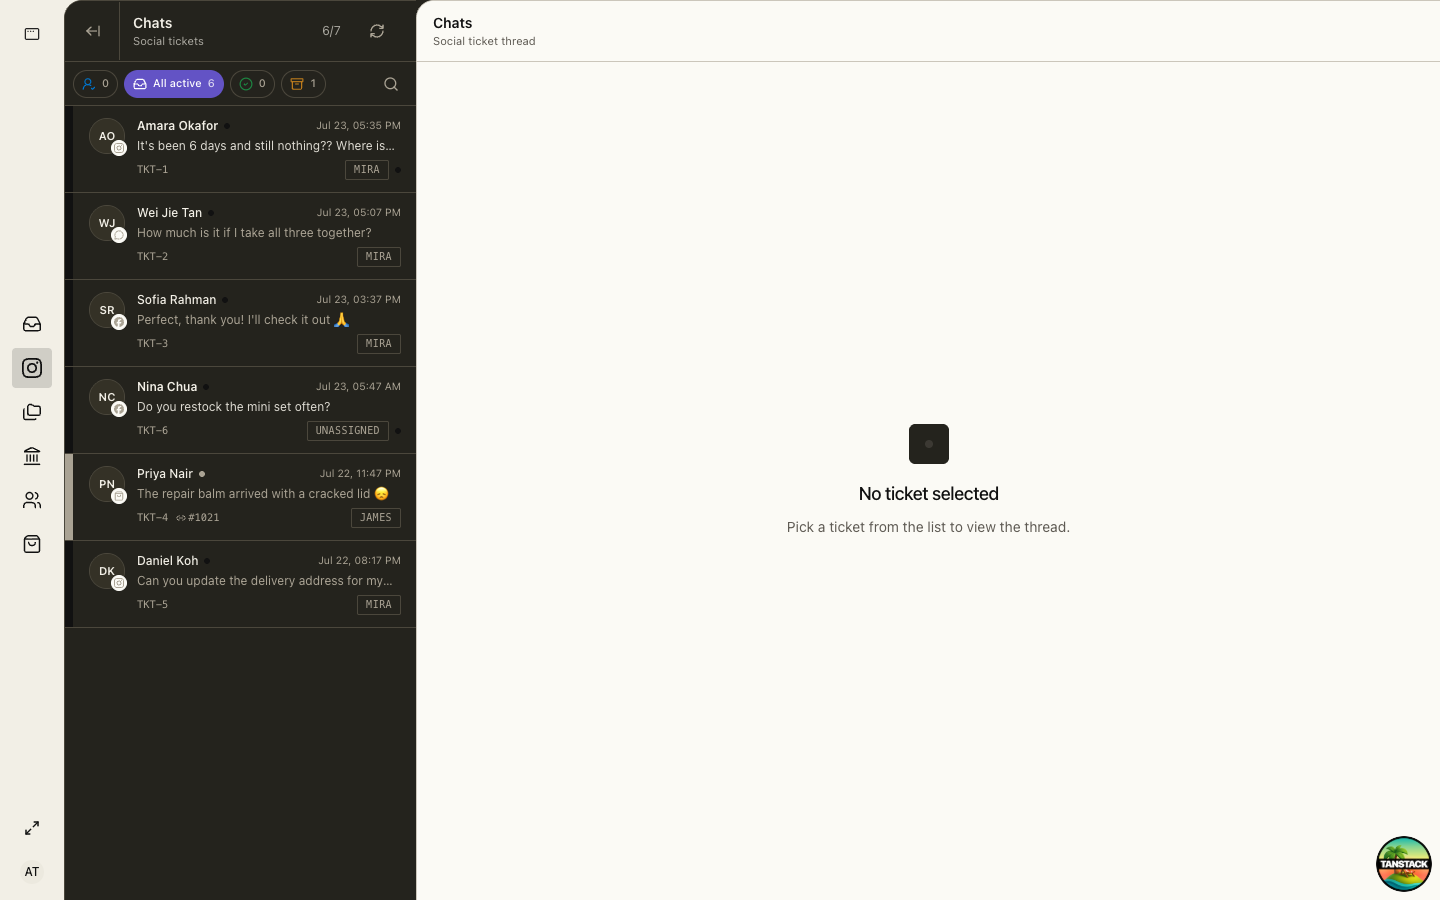
Task: Click Wei Jie Tan's WJ avatar
Action: [x=107, y=223]
